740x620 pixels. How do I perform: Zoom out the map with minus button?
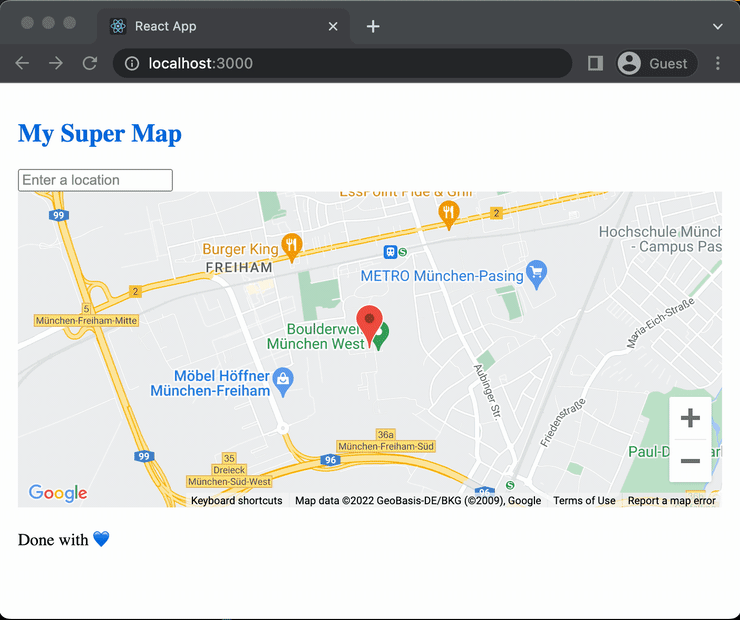pyautogui.click(x=689, y=461)
